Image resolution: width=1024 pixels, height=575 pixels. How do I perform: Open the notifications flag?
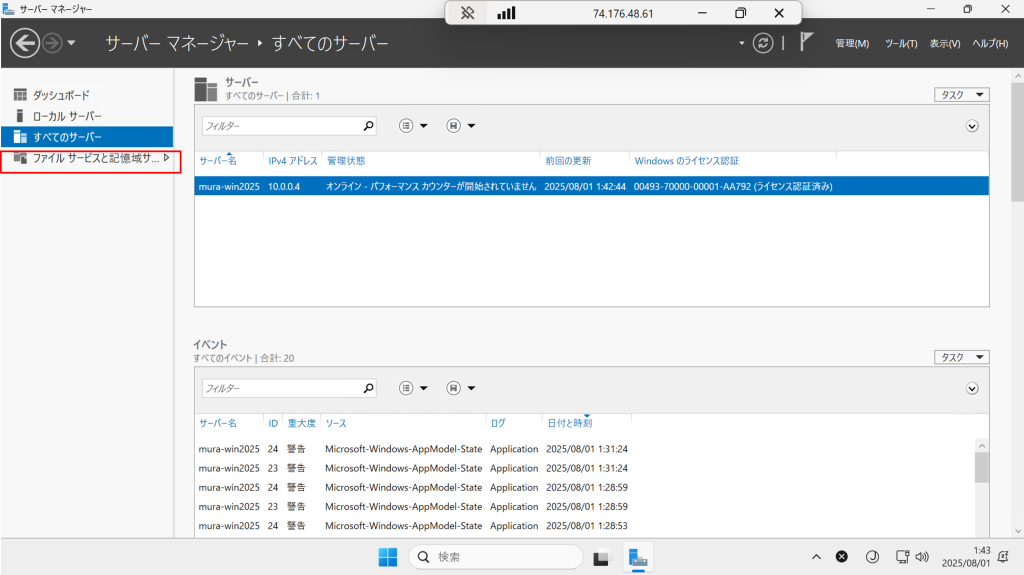(x=807, y=42)
